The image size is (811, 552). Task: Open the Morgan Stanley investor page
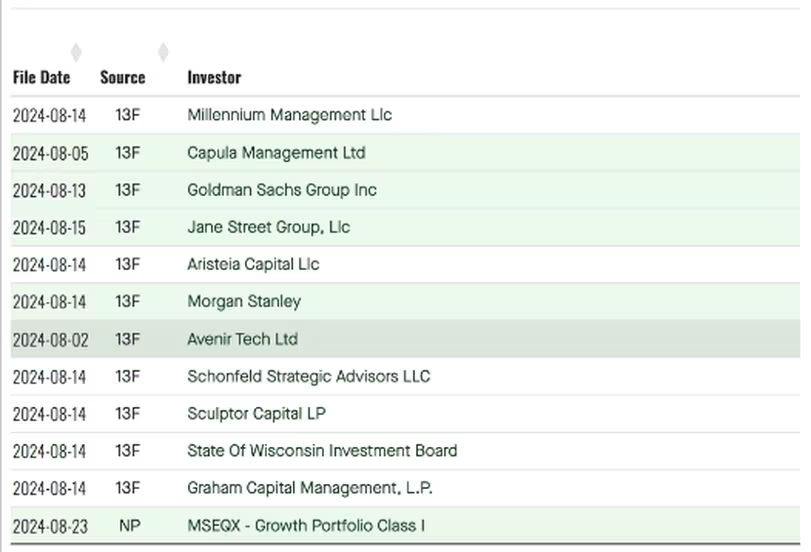pyautogui.click(x=243, y=301)
